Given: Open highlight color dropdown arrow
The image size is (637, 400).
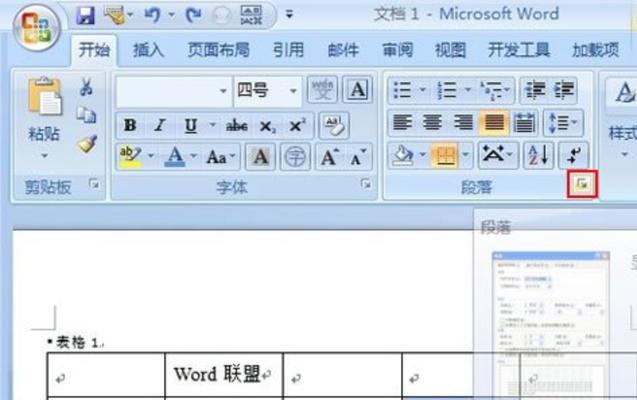Looking at the screenshot, I should point(151,156).
